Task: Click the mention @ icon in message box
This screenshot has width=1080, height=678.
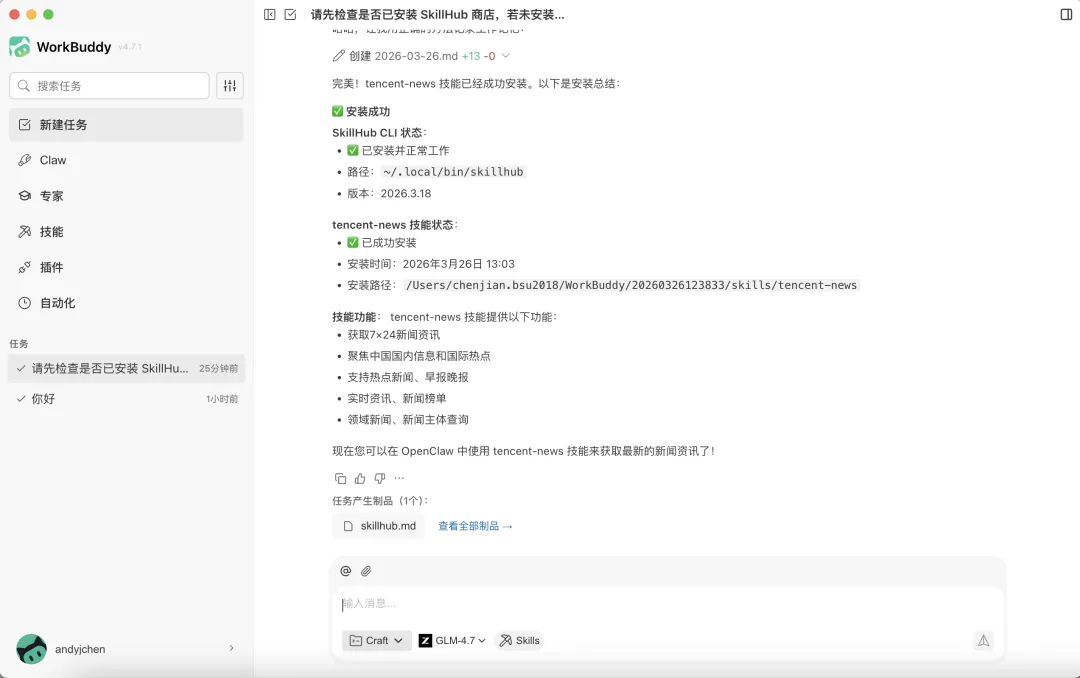Action: [x=345, y=570]
